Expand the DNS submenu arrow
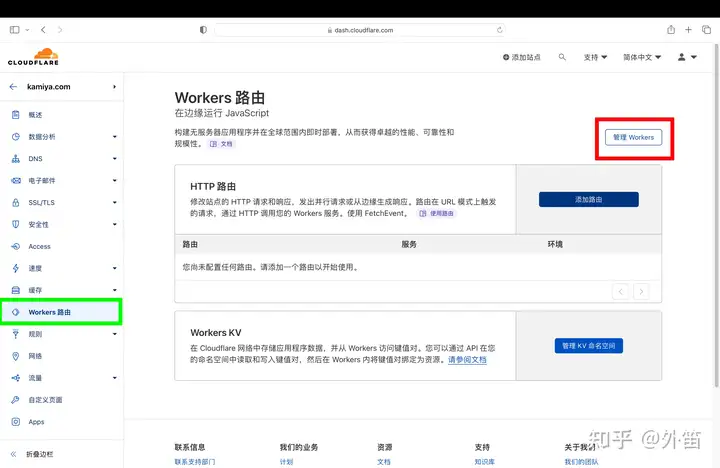720x468 pixels. (x=114, y=159)
